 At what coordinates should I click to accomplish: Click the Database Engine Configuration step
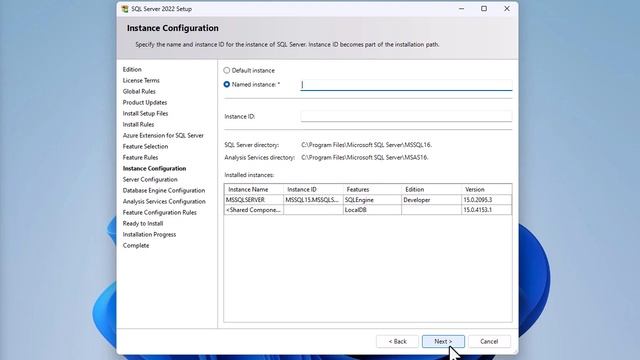pyautogui.click(x=164, y=191)
